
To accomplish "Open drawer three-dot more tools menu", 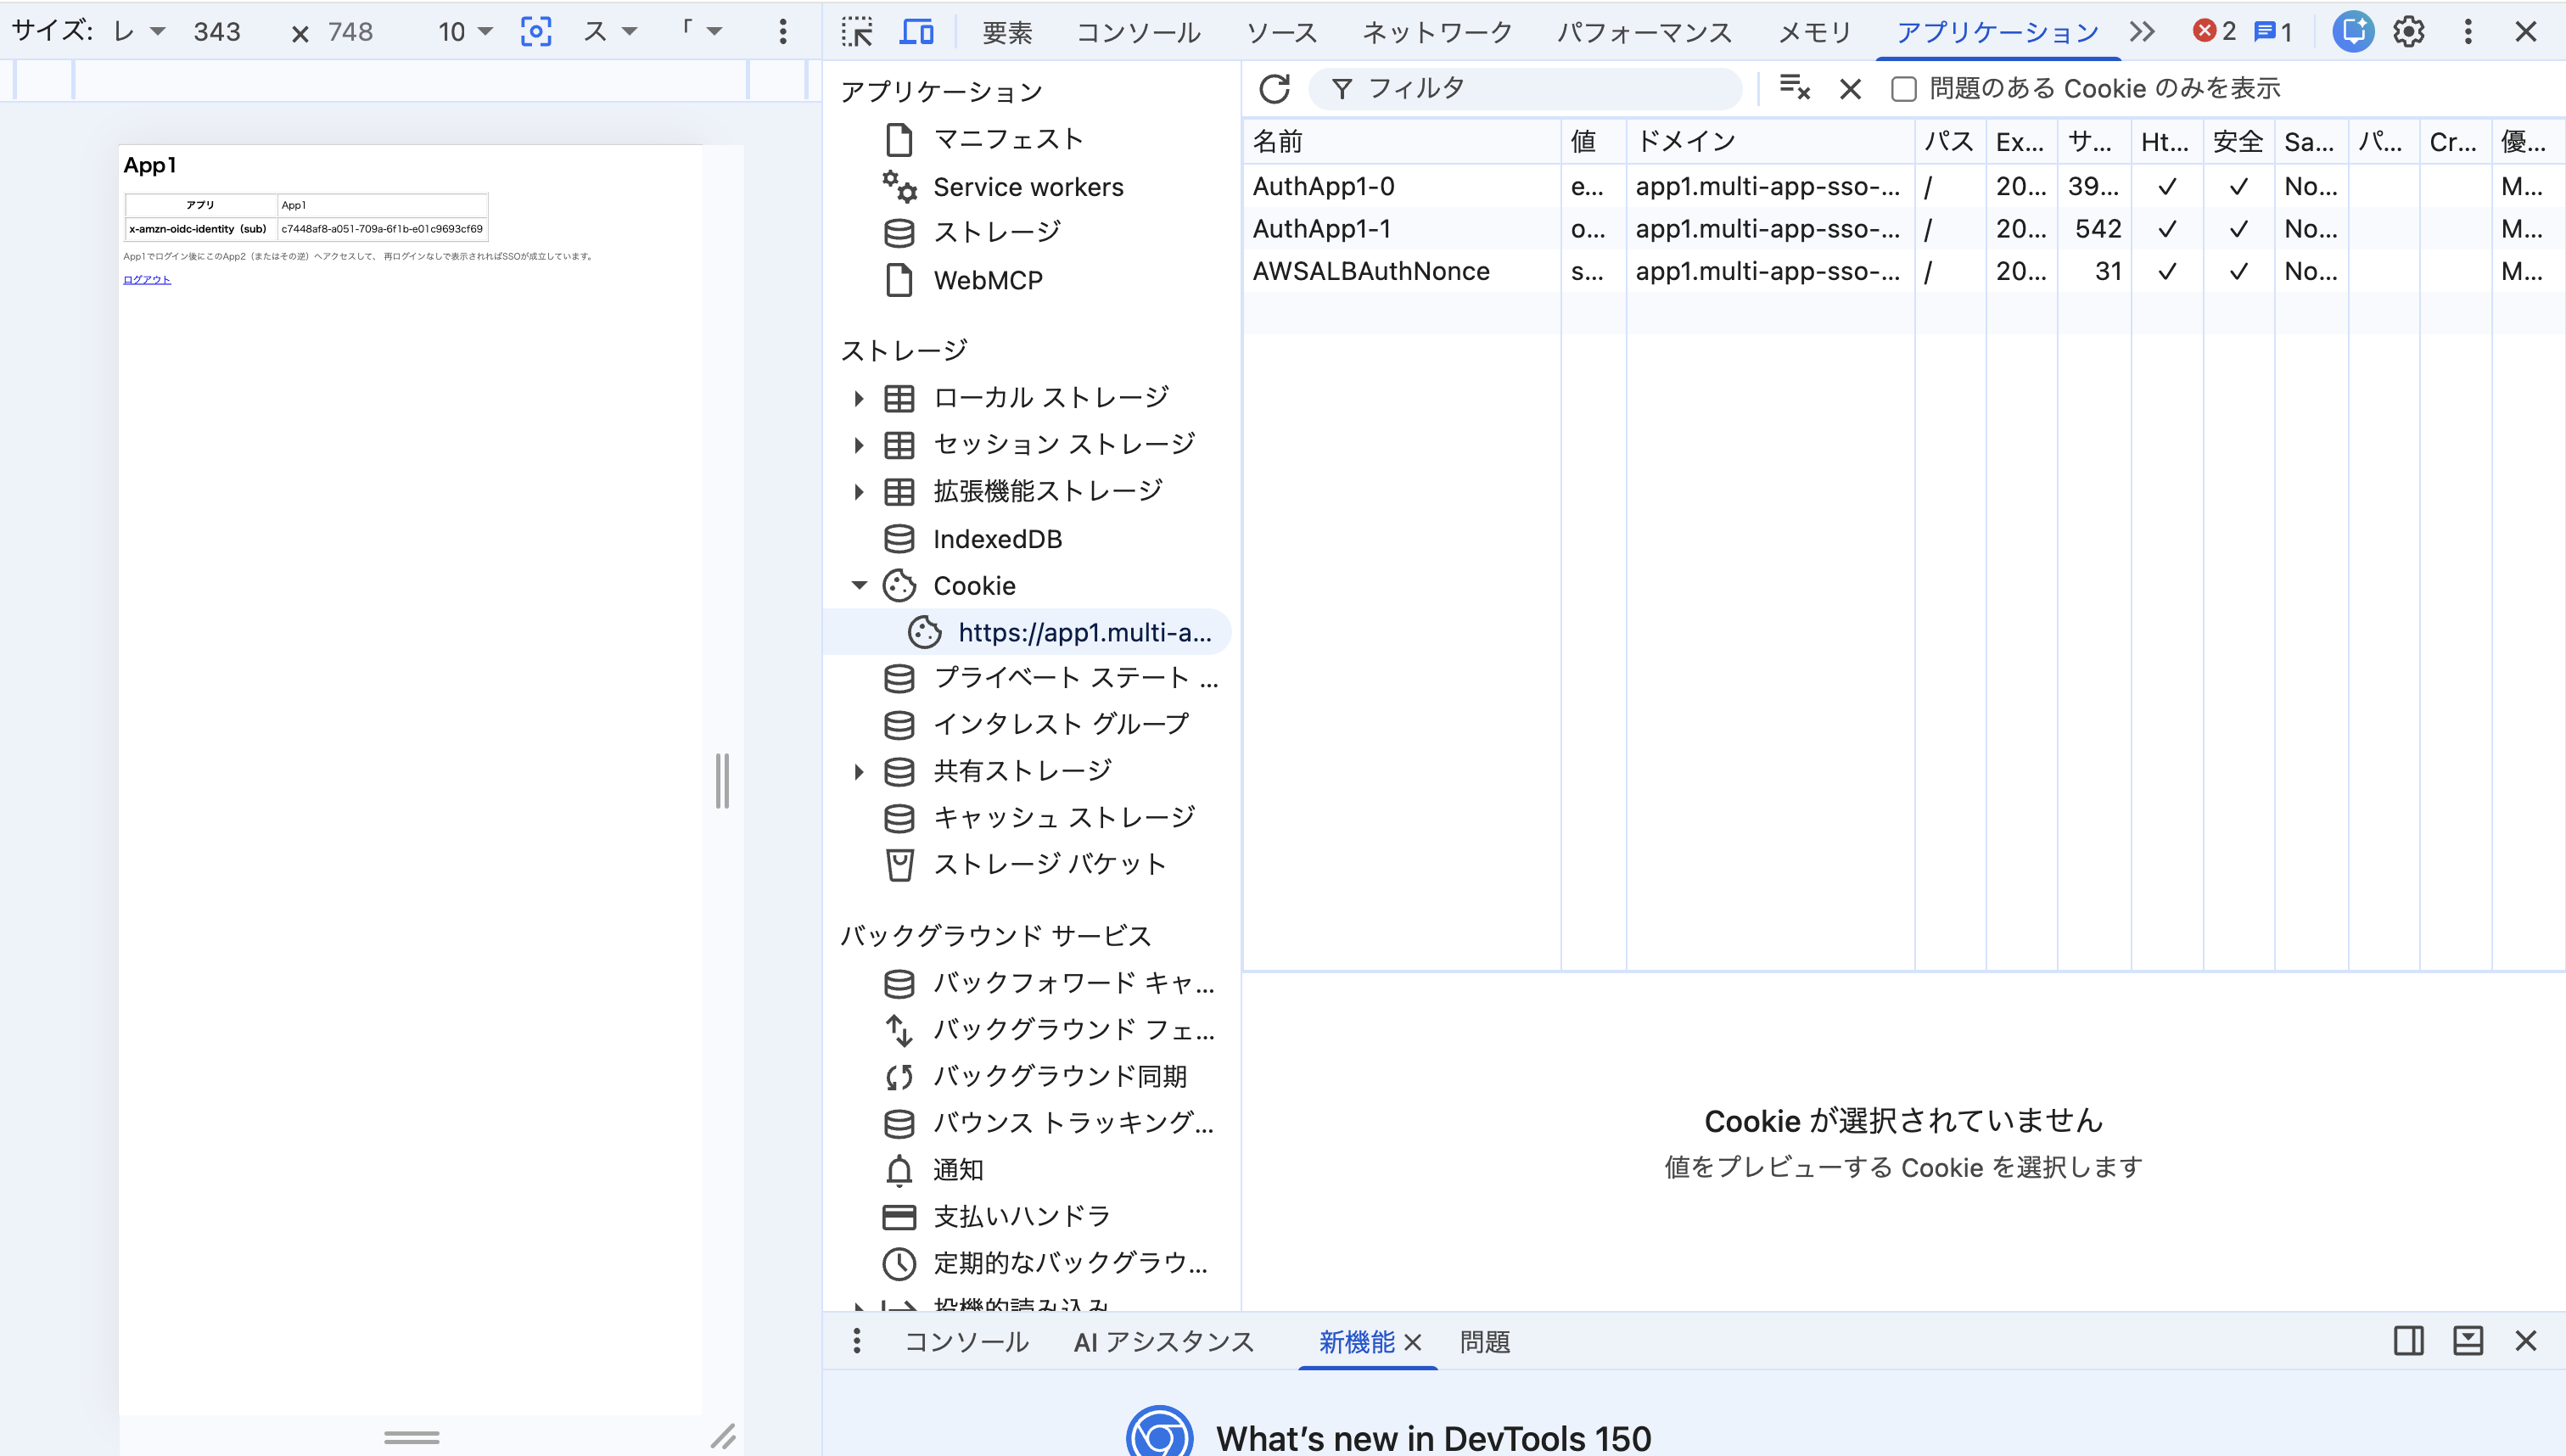I will point(857,1341).
